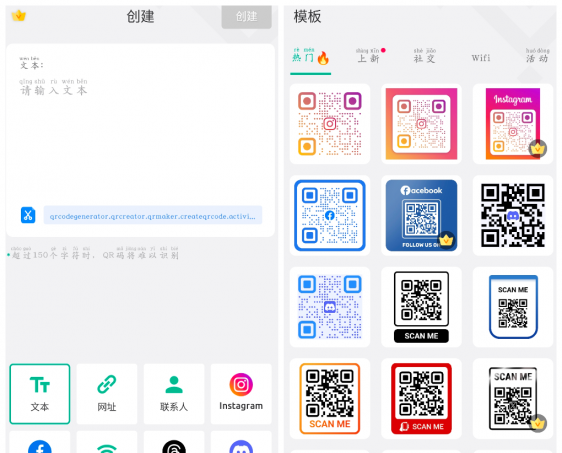Focus the 请输入文本 text input area
This screenshot has width=562, height=453.
pos(140,140)
